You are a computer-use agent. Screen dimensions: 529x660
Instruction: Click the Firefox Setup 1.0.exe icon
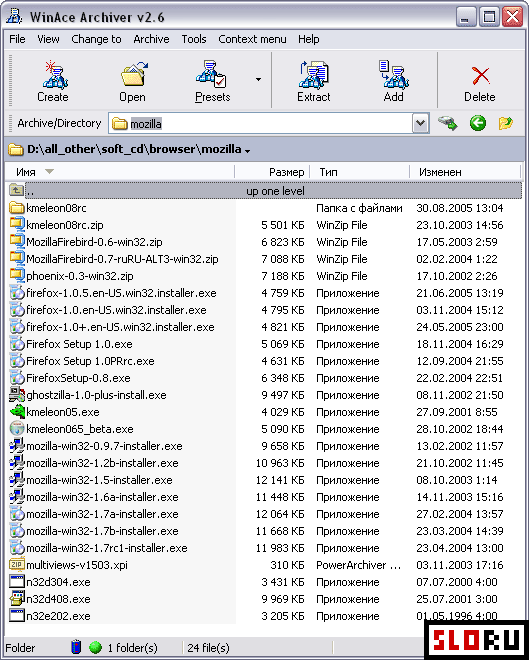pyautogui.click(x=17, y=344)
